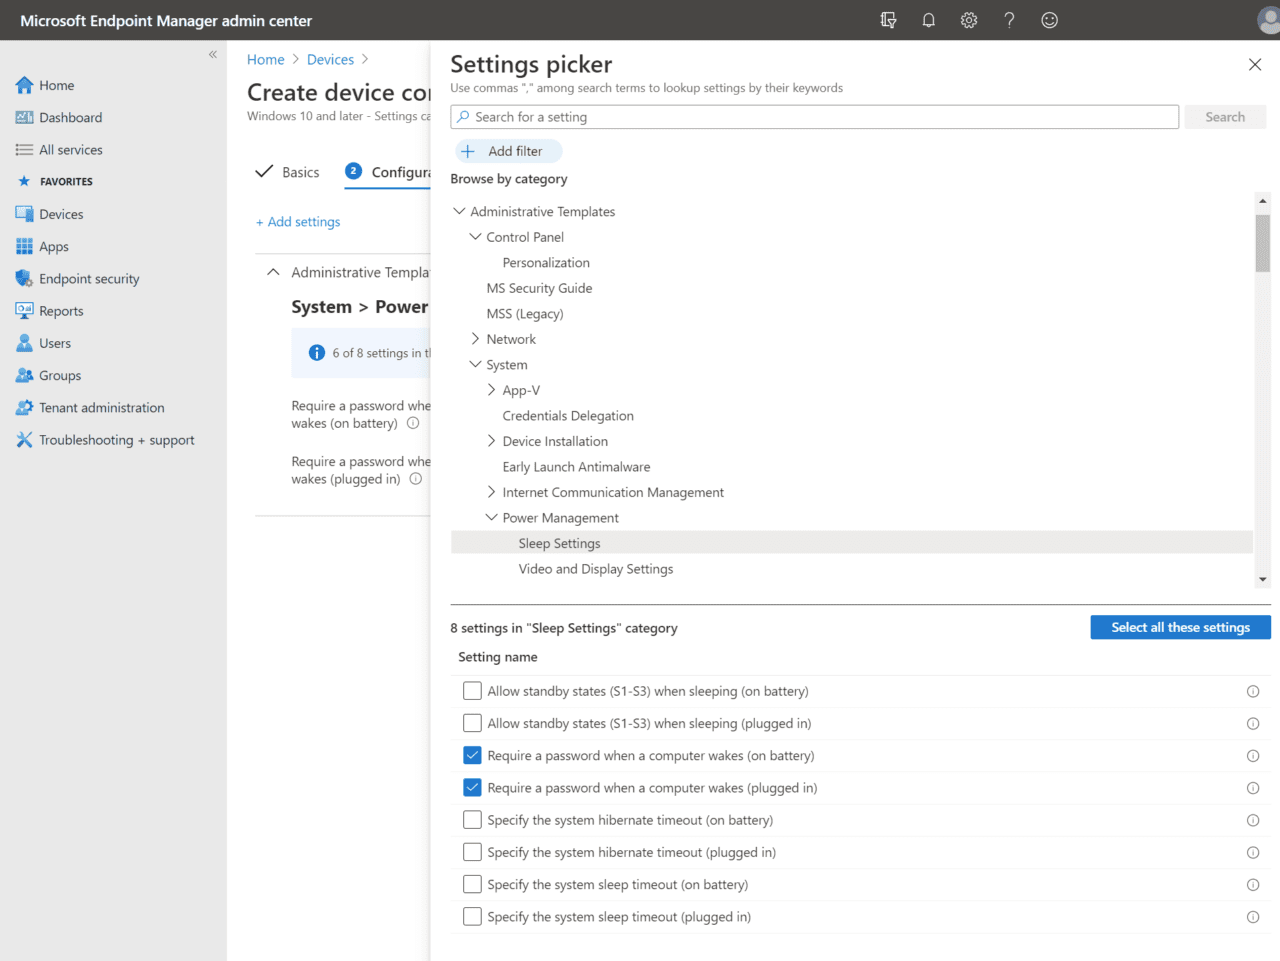Click the Search button
The image size is (1280, 961).
click(x=1225, y=117)
